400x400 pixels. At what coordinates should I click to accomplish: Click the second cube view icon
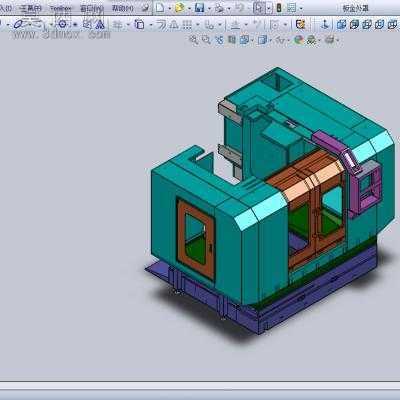click(x=354, y=24)
